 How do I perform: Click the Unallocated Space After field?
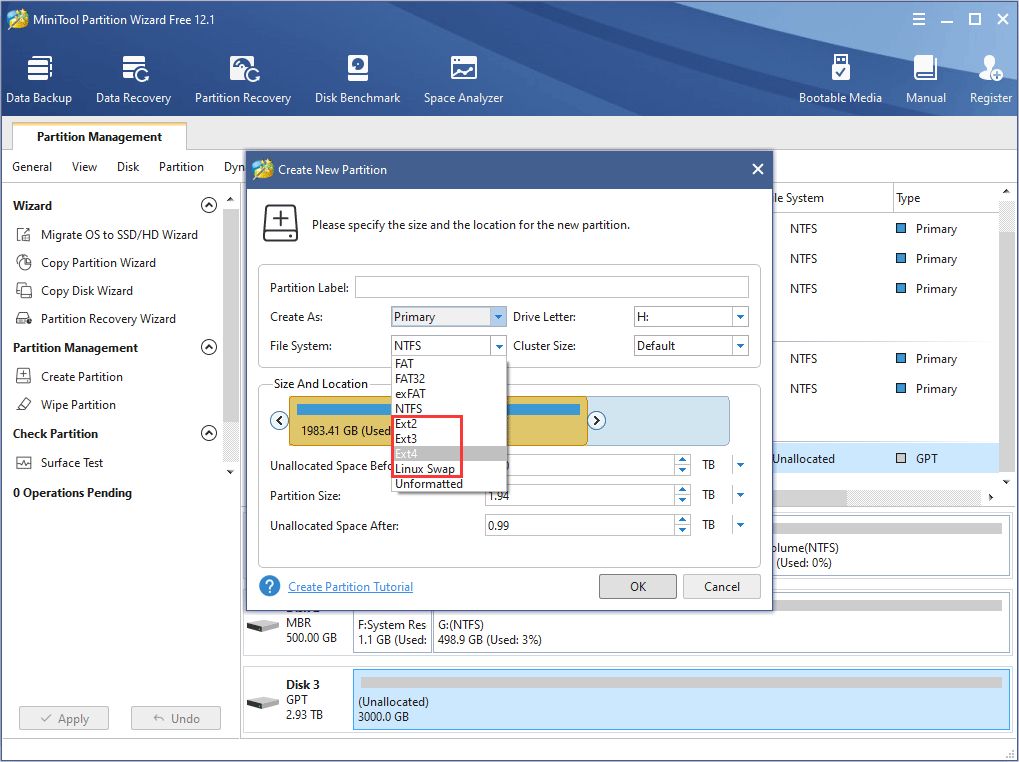pyautogui.click(x=580, y=525)
